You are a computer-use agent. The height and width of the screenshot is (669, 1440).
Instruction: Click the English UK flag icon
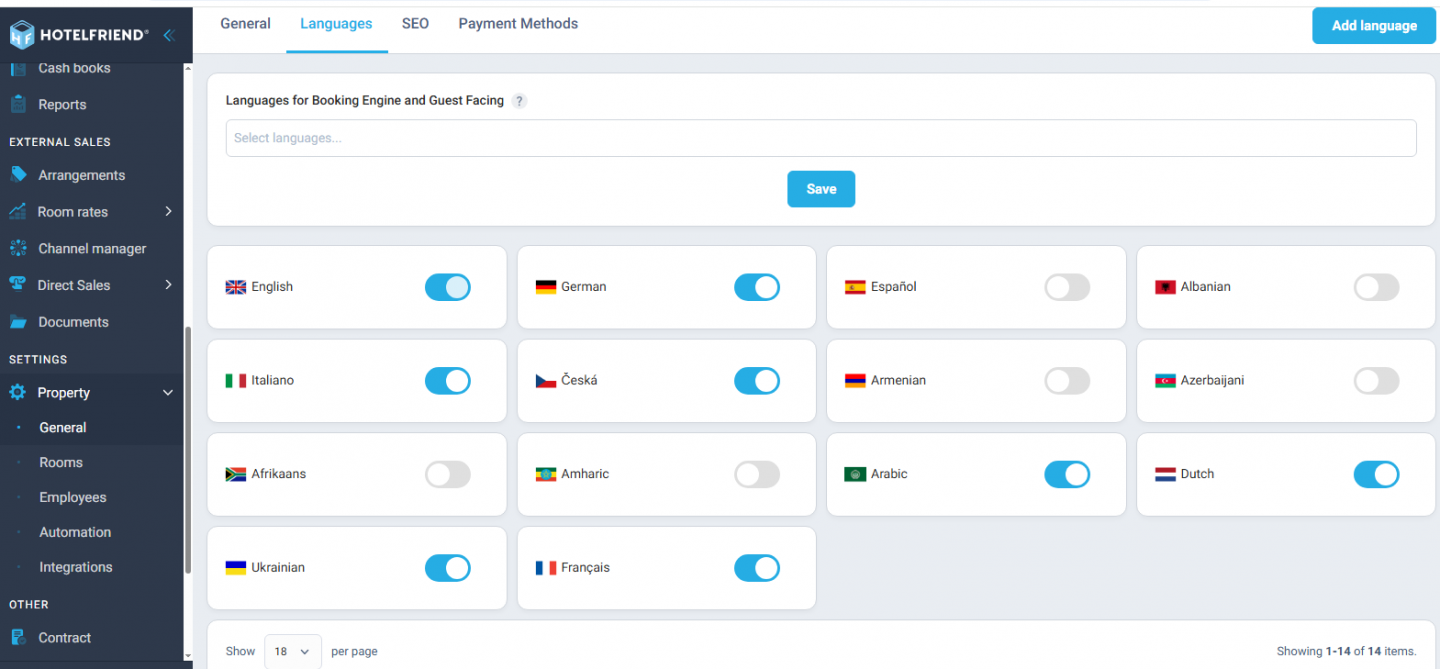236,287
